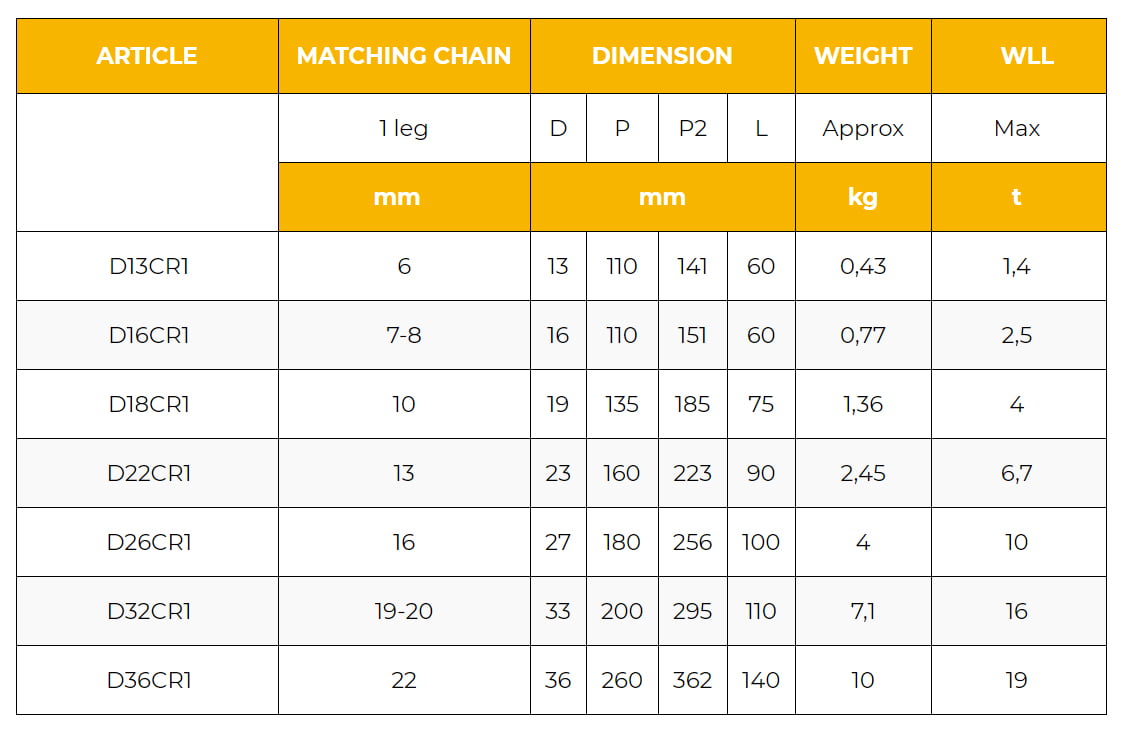Click the ARTICLE column header
1123x734 pixels.
tap(147, 56)
